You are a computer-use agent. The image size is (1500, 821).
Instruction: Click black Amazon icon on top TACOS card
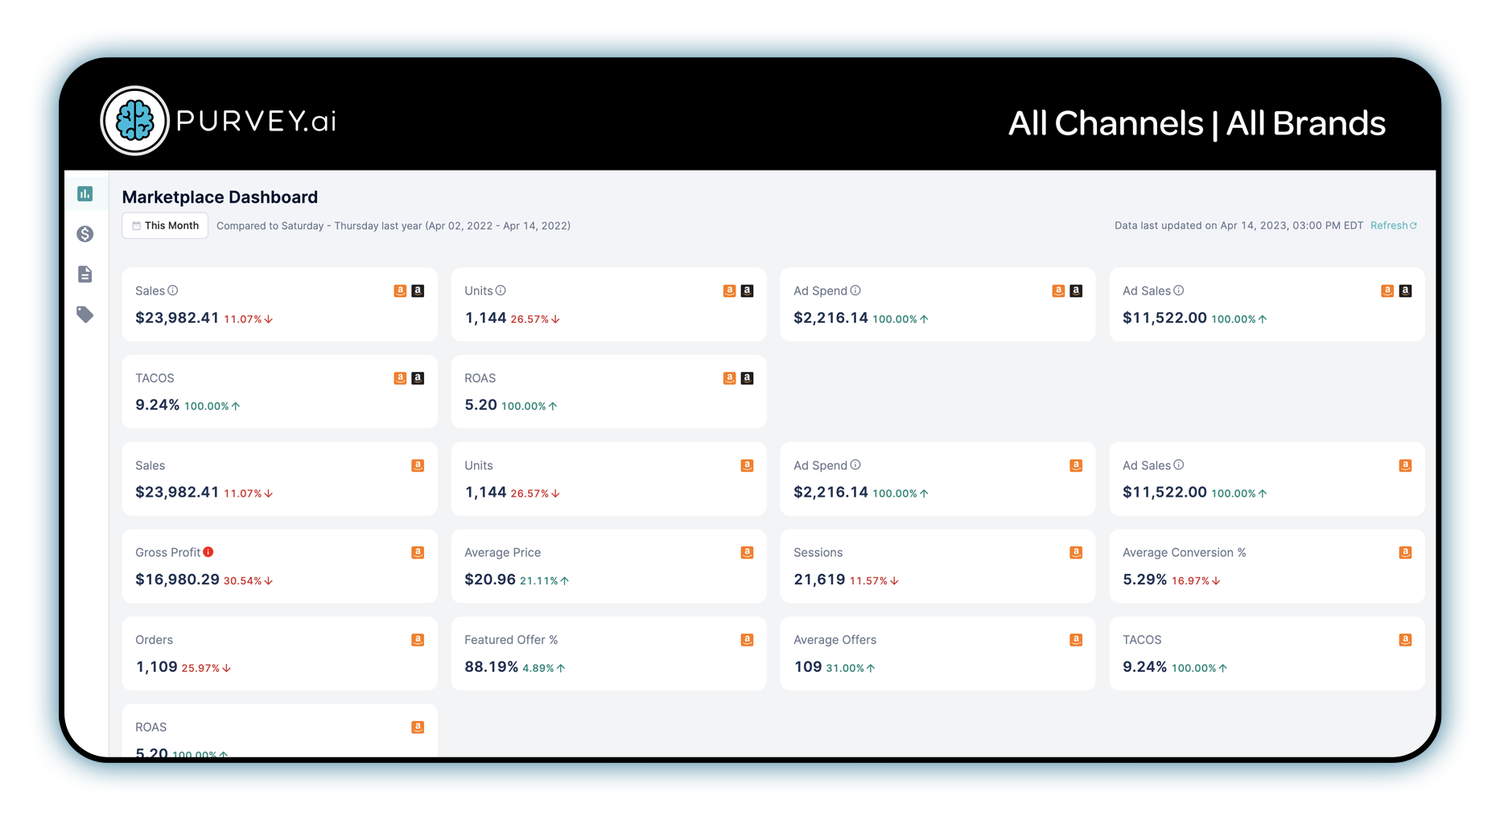(418, 378)
